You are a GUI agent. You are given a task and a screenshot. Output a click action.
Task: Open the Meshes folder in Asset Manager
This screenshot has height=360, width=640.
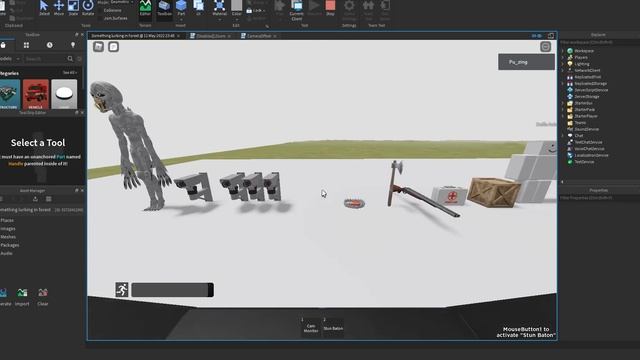click(x=8, y=237)
